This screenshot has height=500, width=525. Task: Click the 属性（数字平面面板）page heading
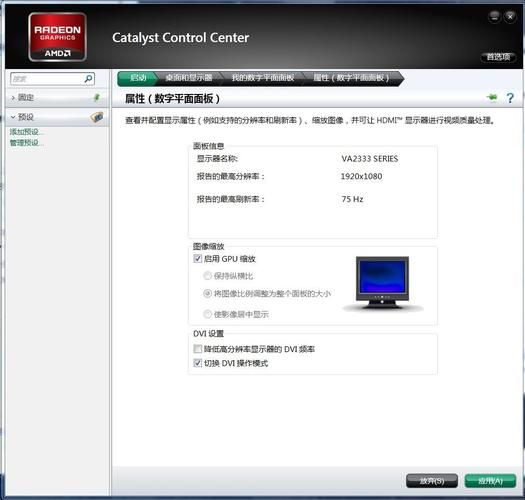point(172,98)
